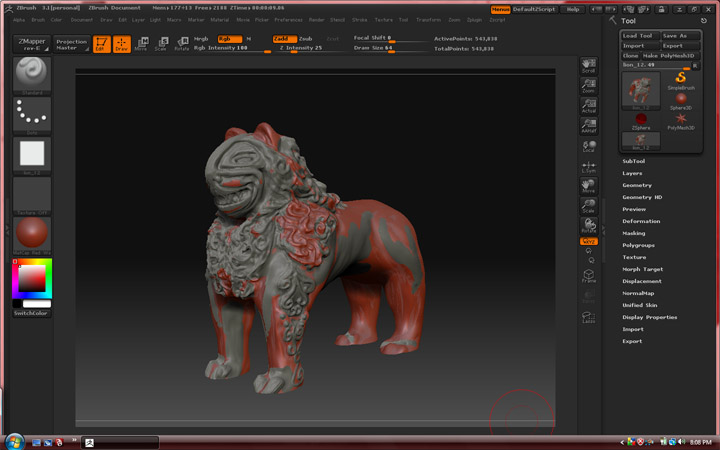Open the Preferences menu
This screenshot has width=720, height=450.
click(288, 19)
